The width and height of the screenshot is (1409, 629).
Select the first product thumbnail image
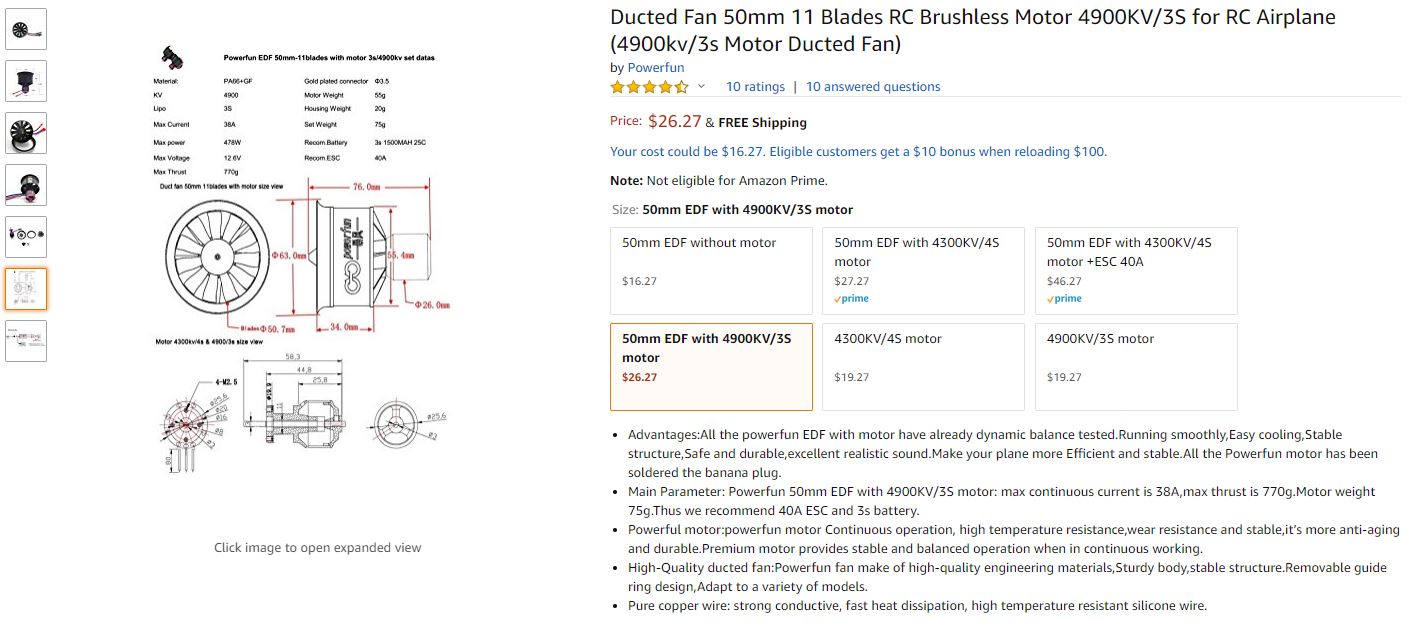point(25,29)
